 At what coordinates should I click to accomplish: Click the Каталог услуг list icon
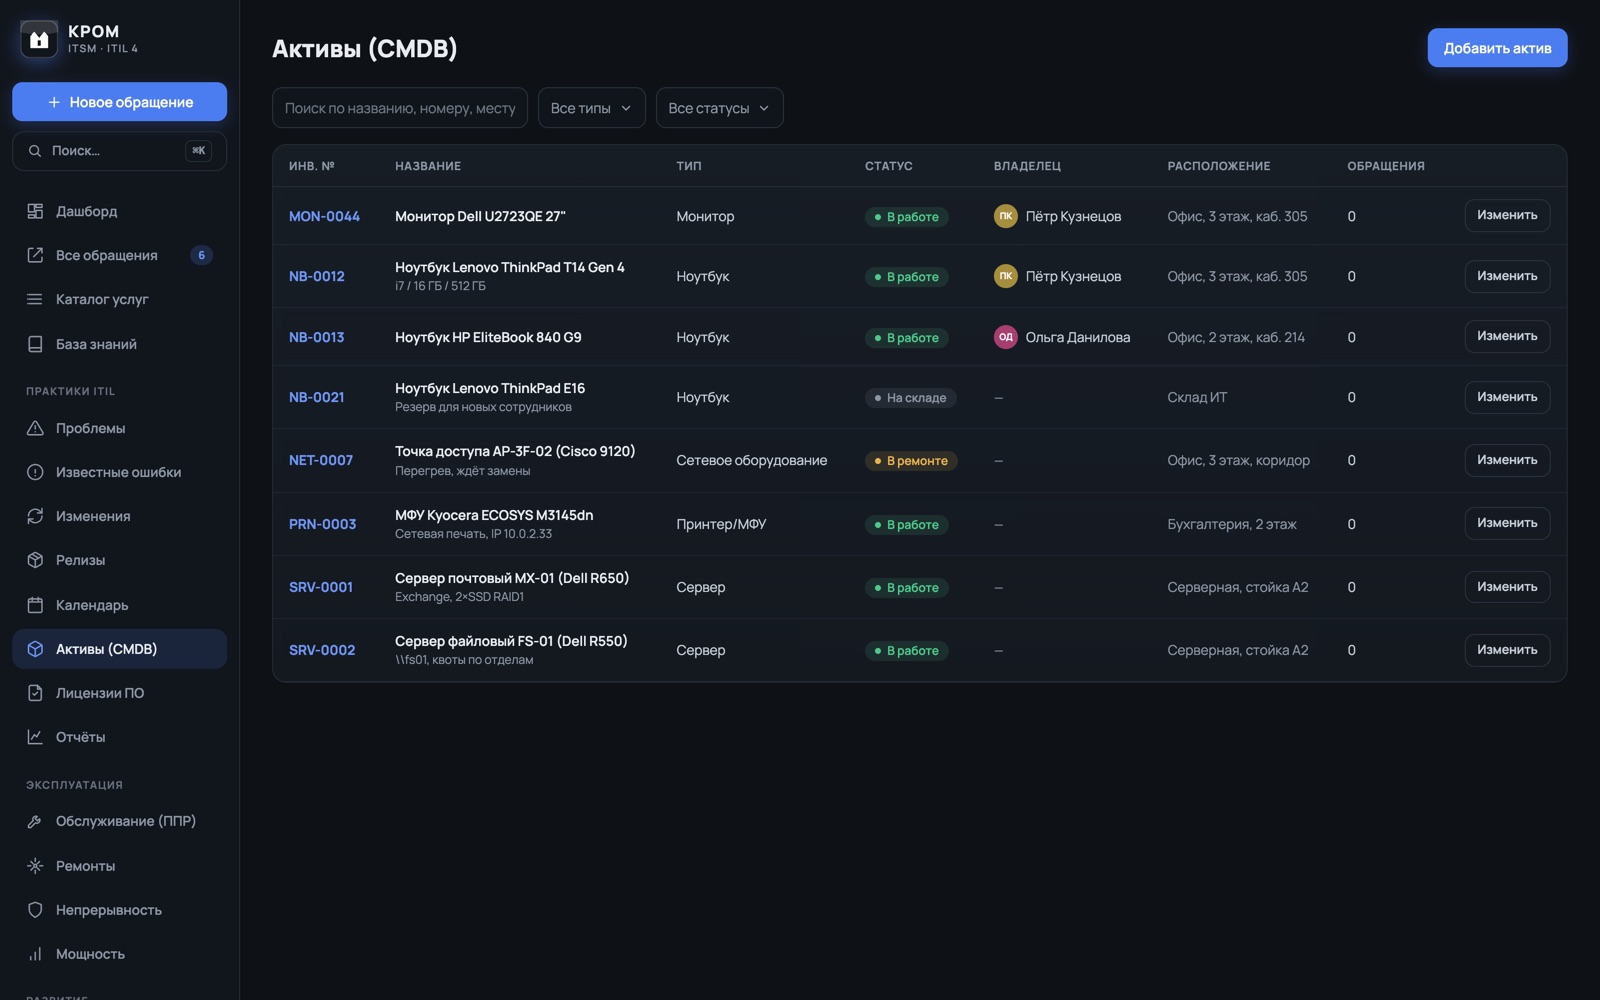coord(35,299)
